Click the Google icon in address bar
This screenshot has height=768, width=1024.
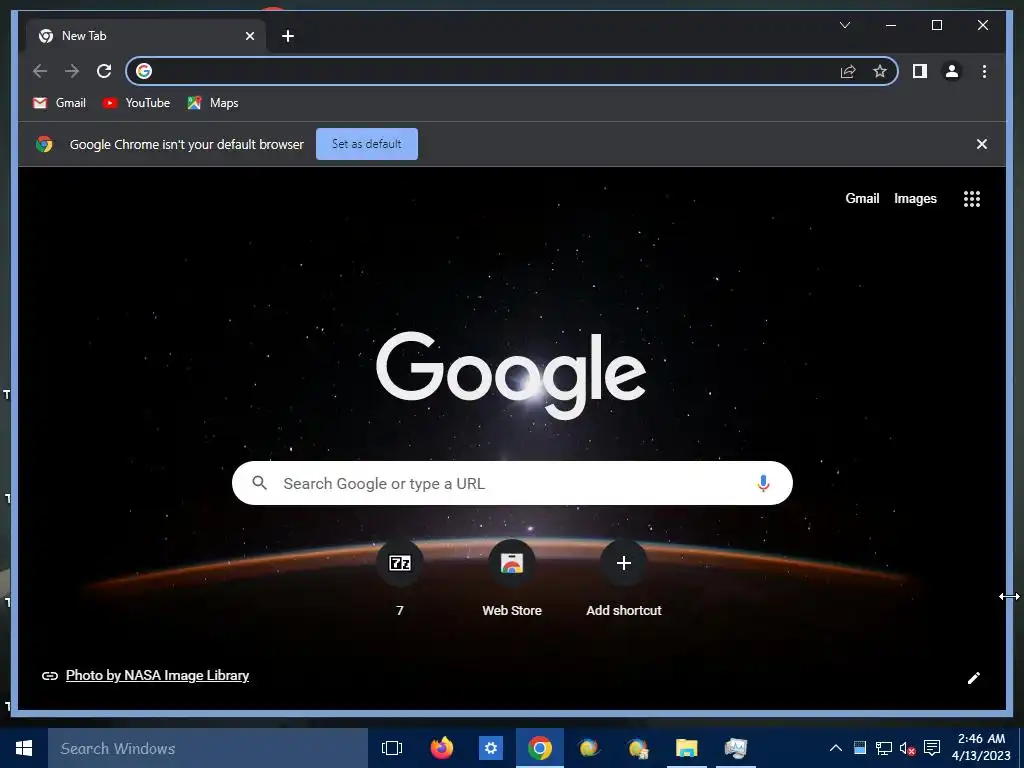point(144,71)
